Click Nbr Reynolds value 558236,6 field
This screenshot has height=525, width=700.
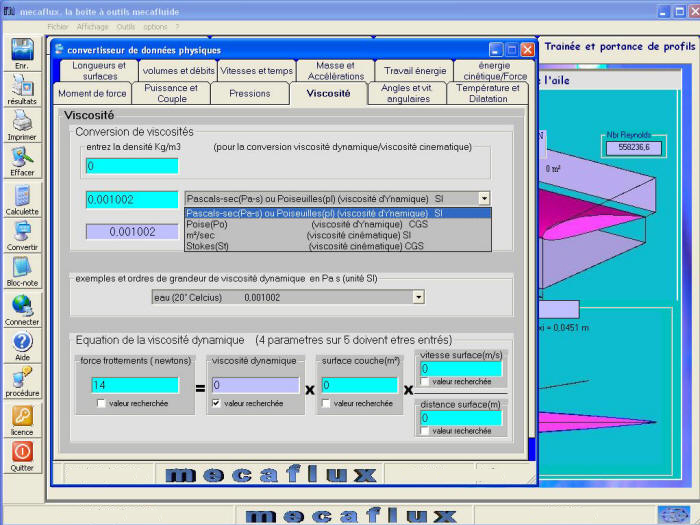pos(634,147)
